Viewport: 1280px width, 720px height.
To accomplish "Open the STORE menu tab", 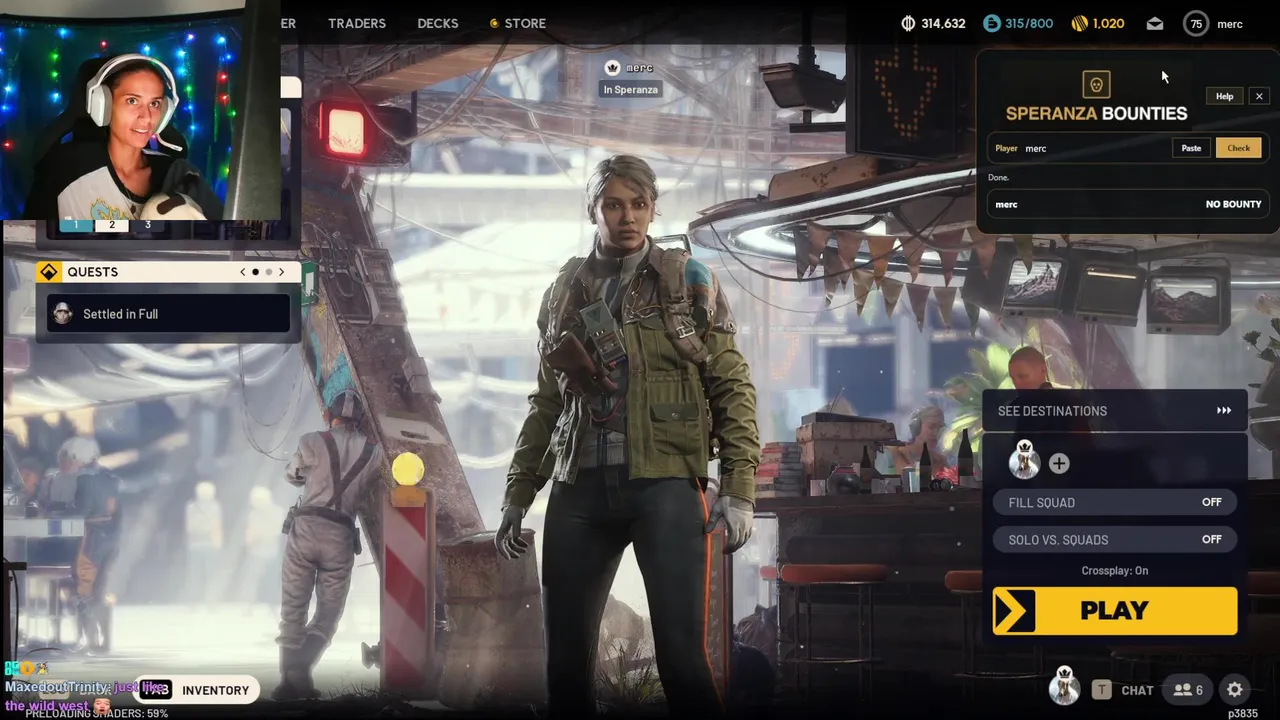I will click(x=525, y=23).
